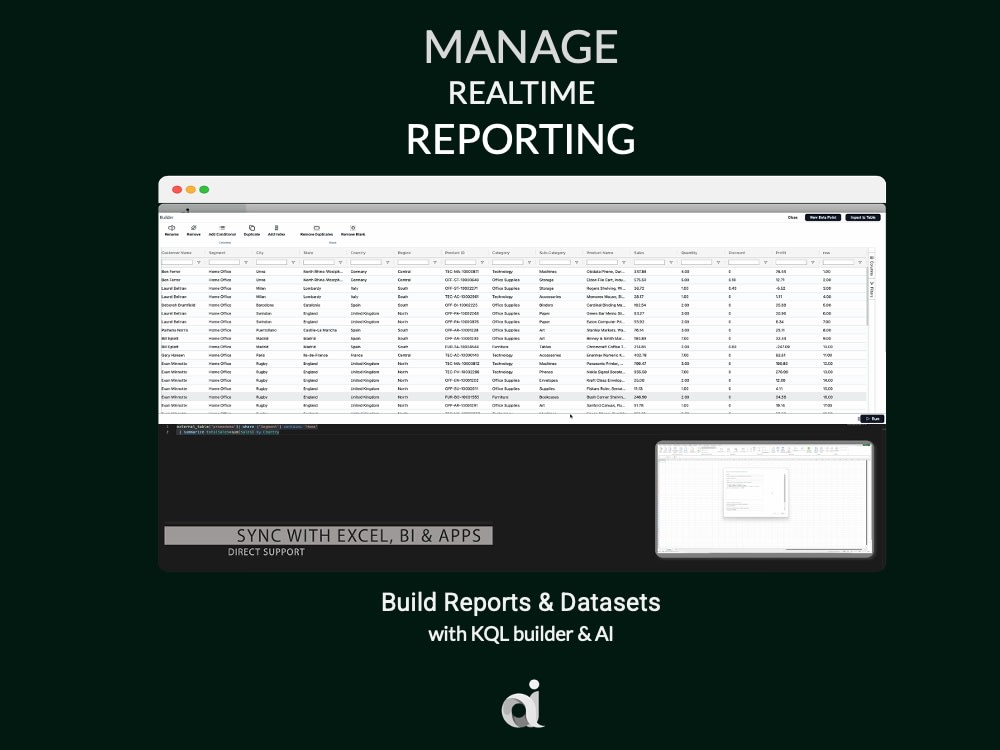This screenshot has height=750, width=1000.
Task: Sort by the Sales column header
Action: pyautogui.click(x=639, y=253)
